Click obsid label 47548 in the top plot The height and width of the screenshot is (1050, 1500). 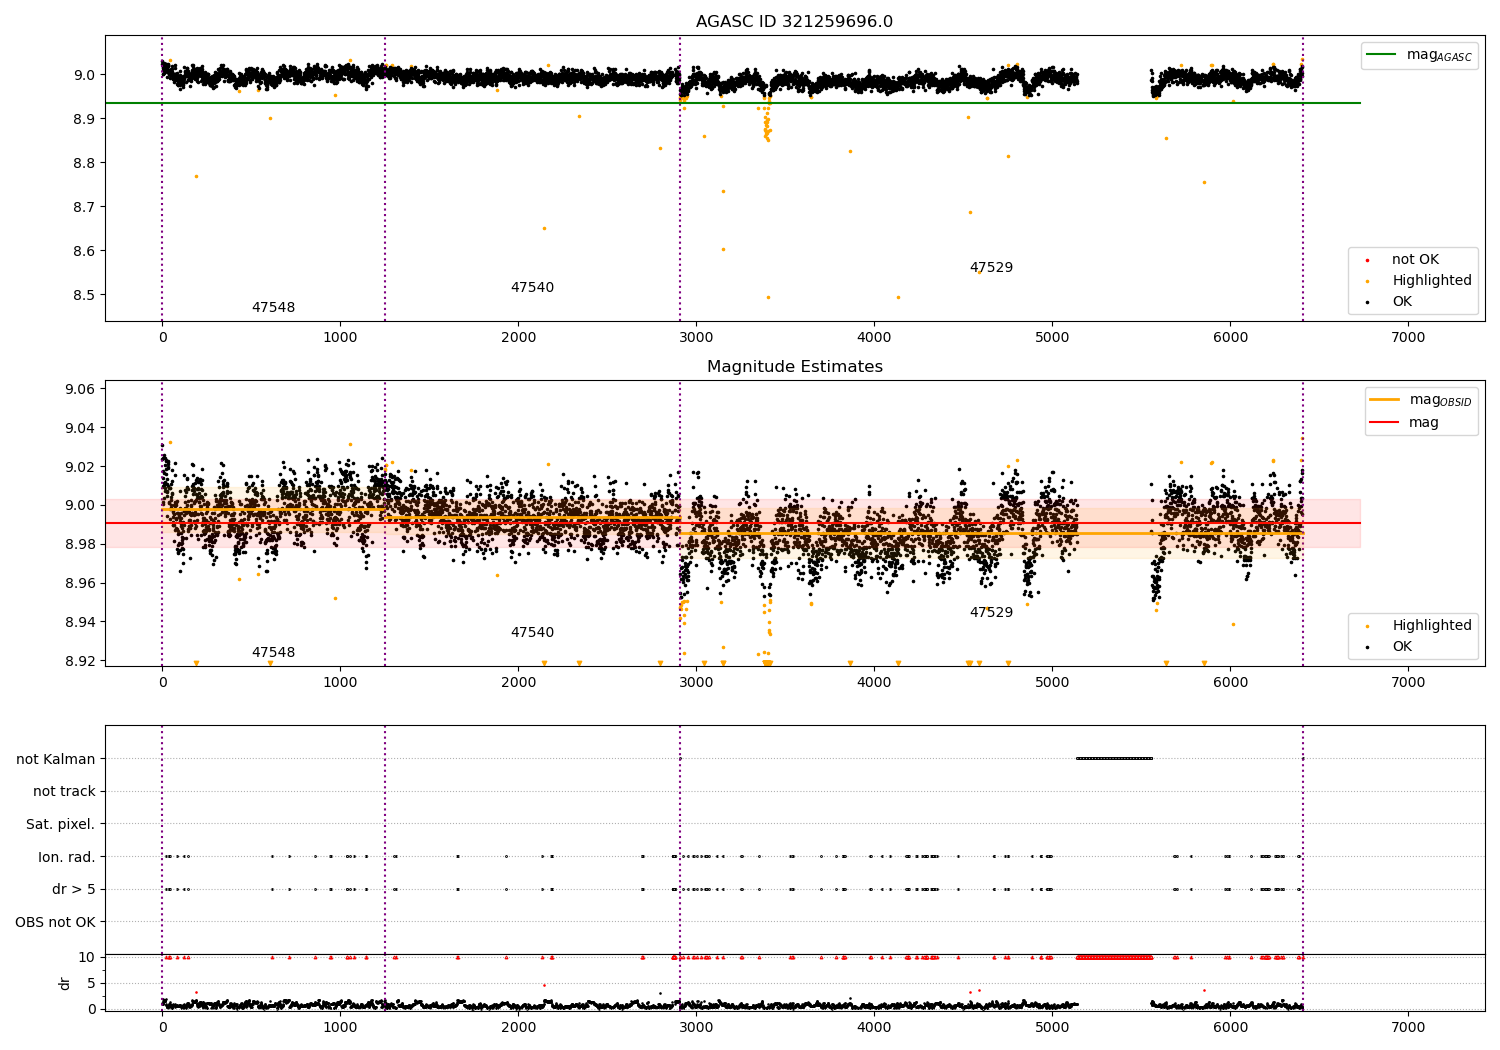[273, 308]
